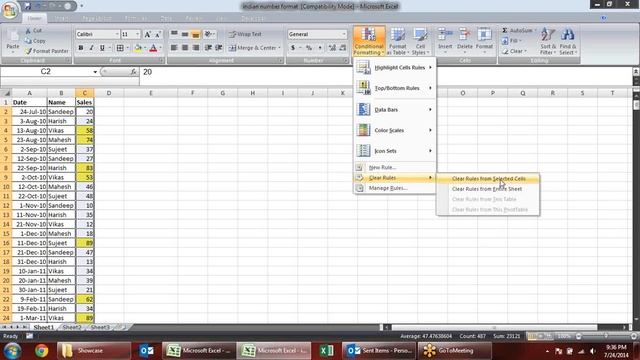
Task: Open Highlight Cells Rules submenu
Action: pyautogui.click(x=395, y=67)
